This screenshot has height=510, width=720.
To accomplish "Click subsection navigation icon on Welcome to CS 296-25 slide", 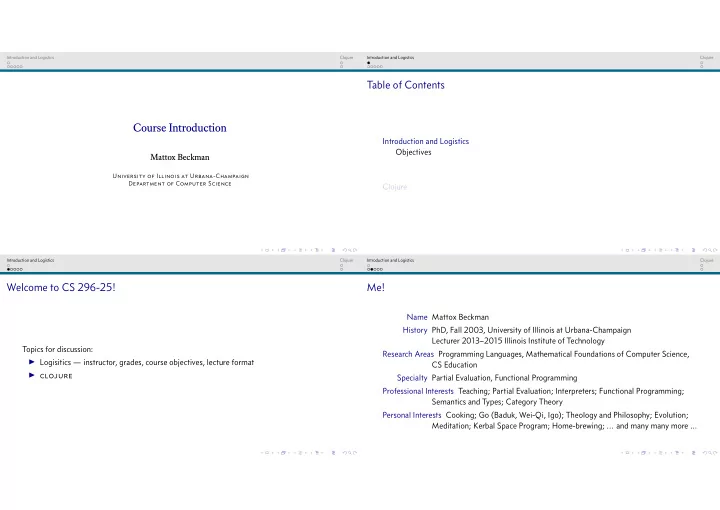I will point(300,453).
